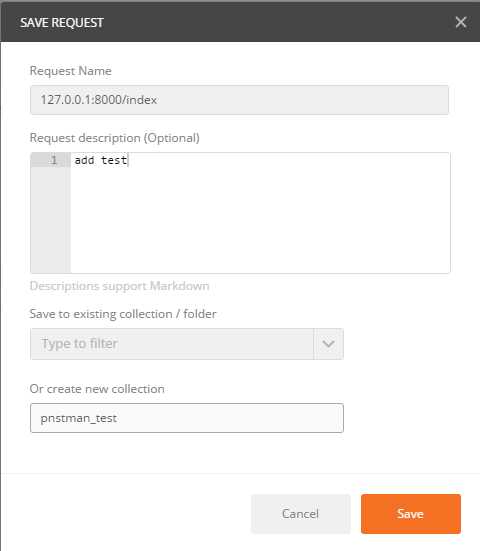The image size is (480, 551).
Task: Click the Request Name input field
Action: click(x=239, y=100)
